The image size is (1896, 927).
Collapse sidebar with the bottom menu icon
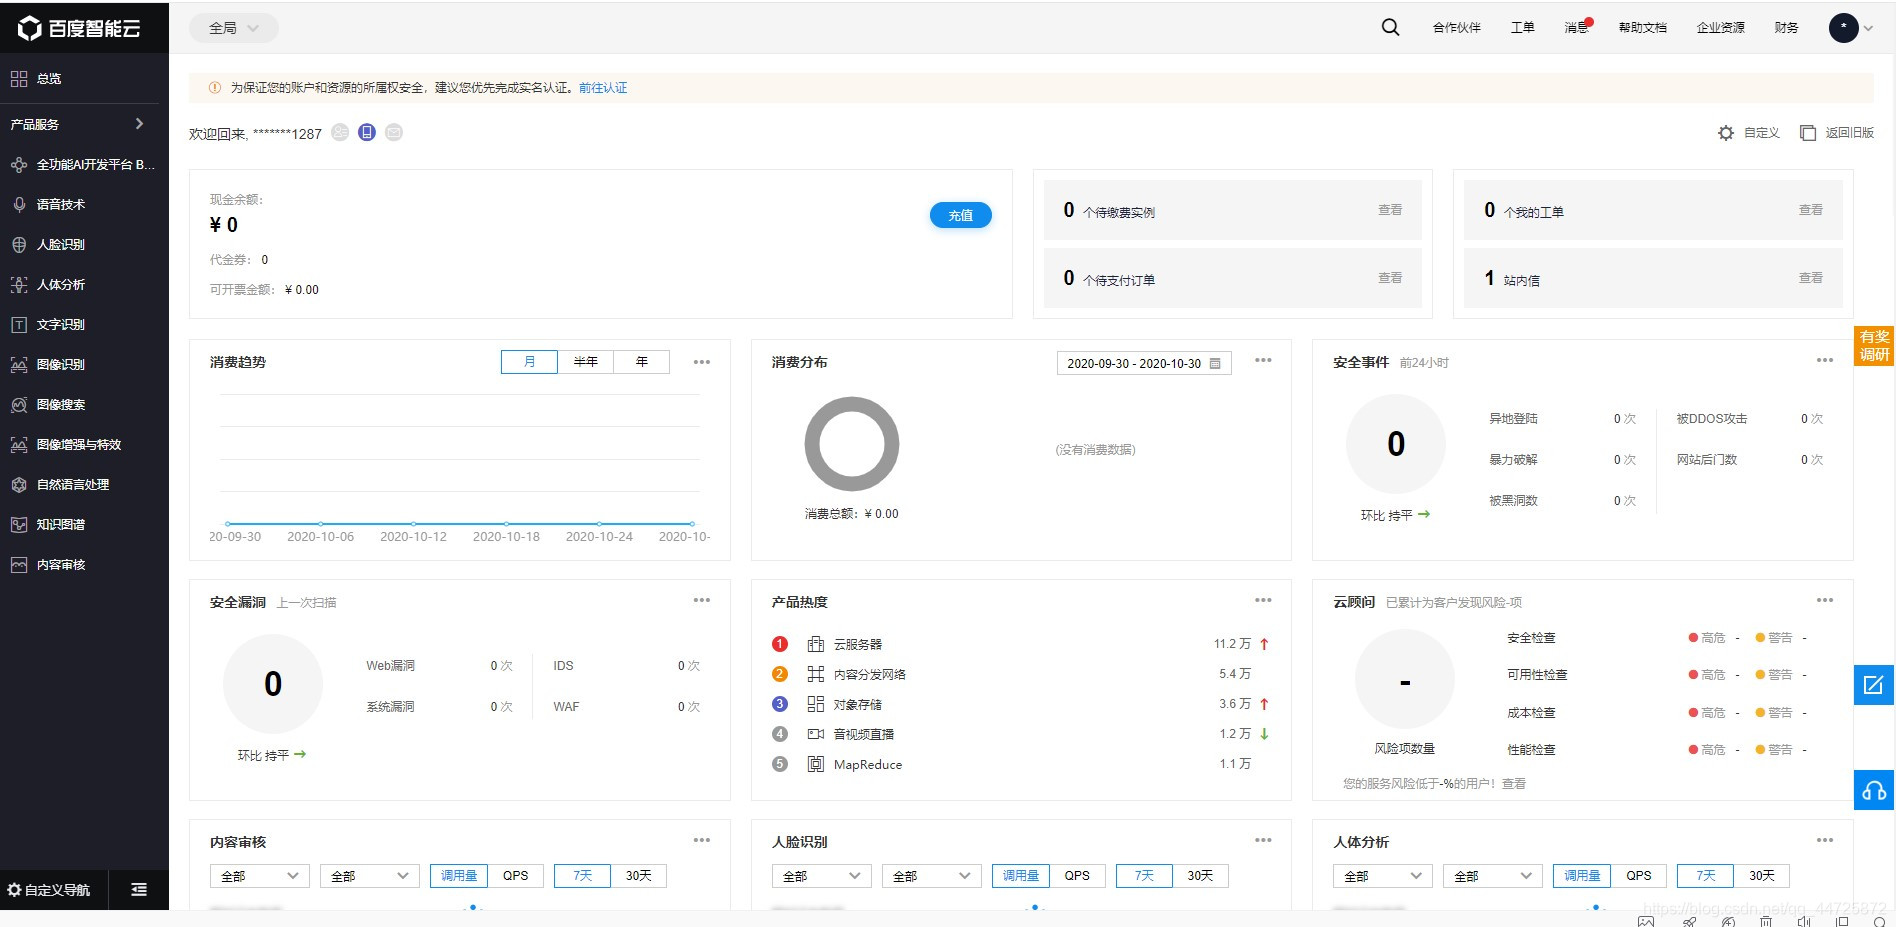(139, 889)
